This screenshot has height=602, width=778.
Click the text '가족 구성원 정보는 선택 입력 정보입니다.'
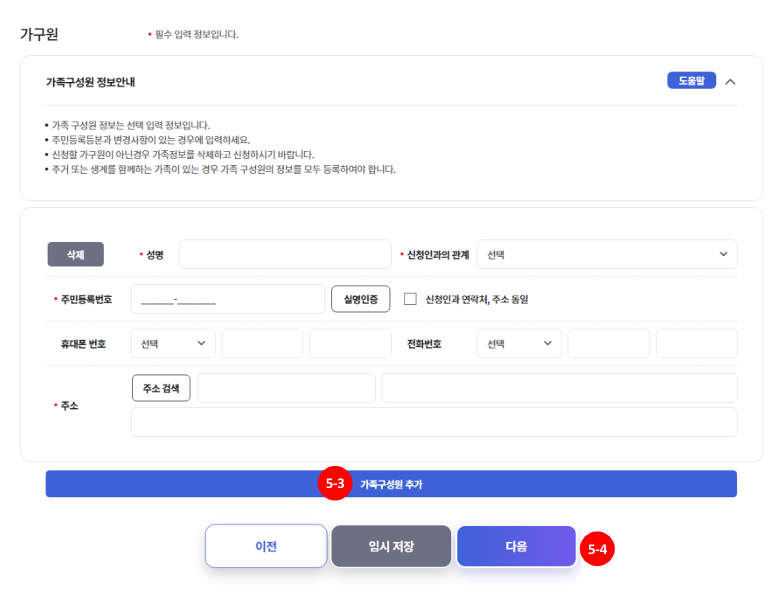point(130,125)
